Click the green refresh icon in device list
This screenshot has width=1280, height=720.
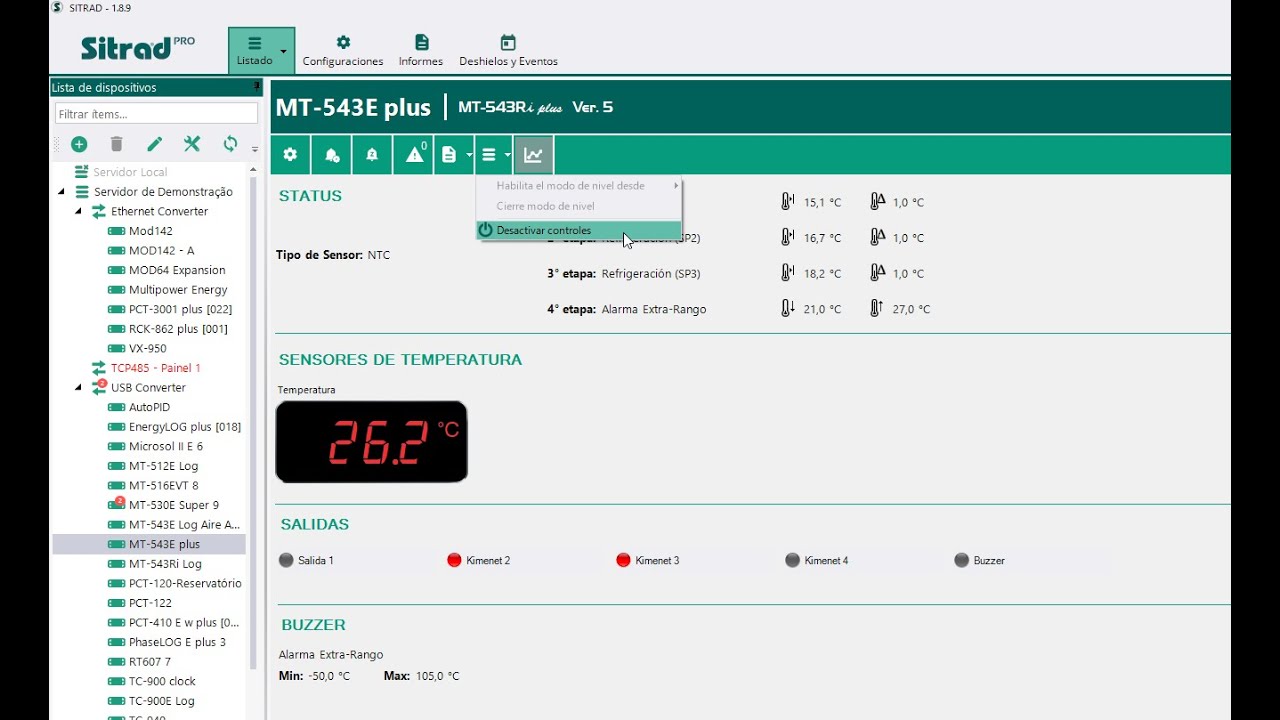pos(230,144)
